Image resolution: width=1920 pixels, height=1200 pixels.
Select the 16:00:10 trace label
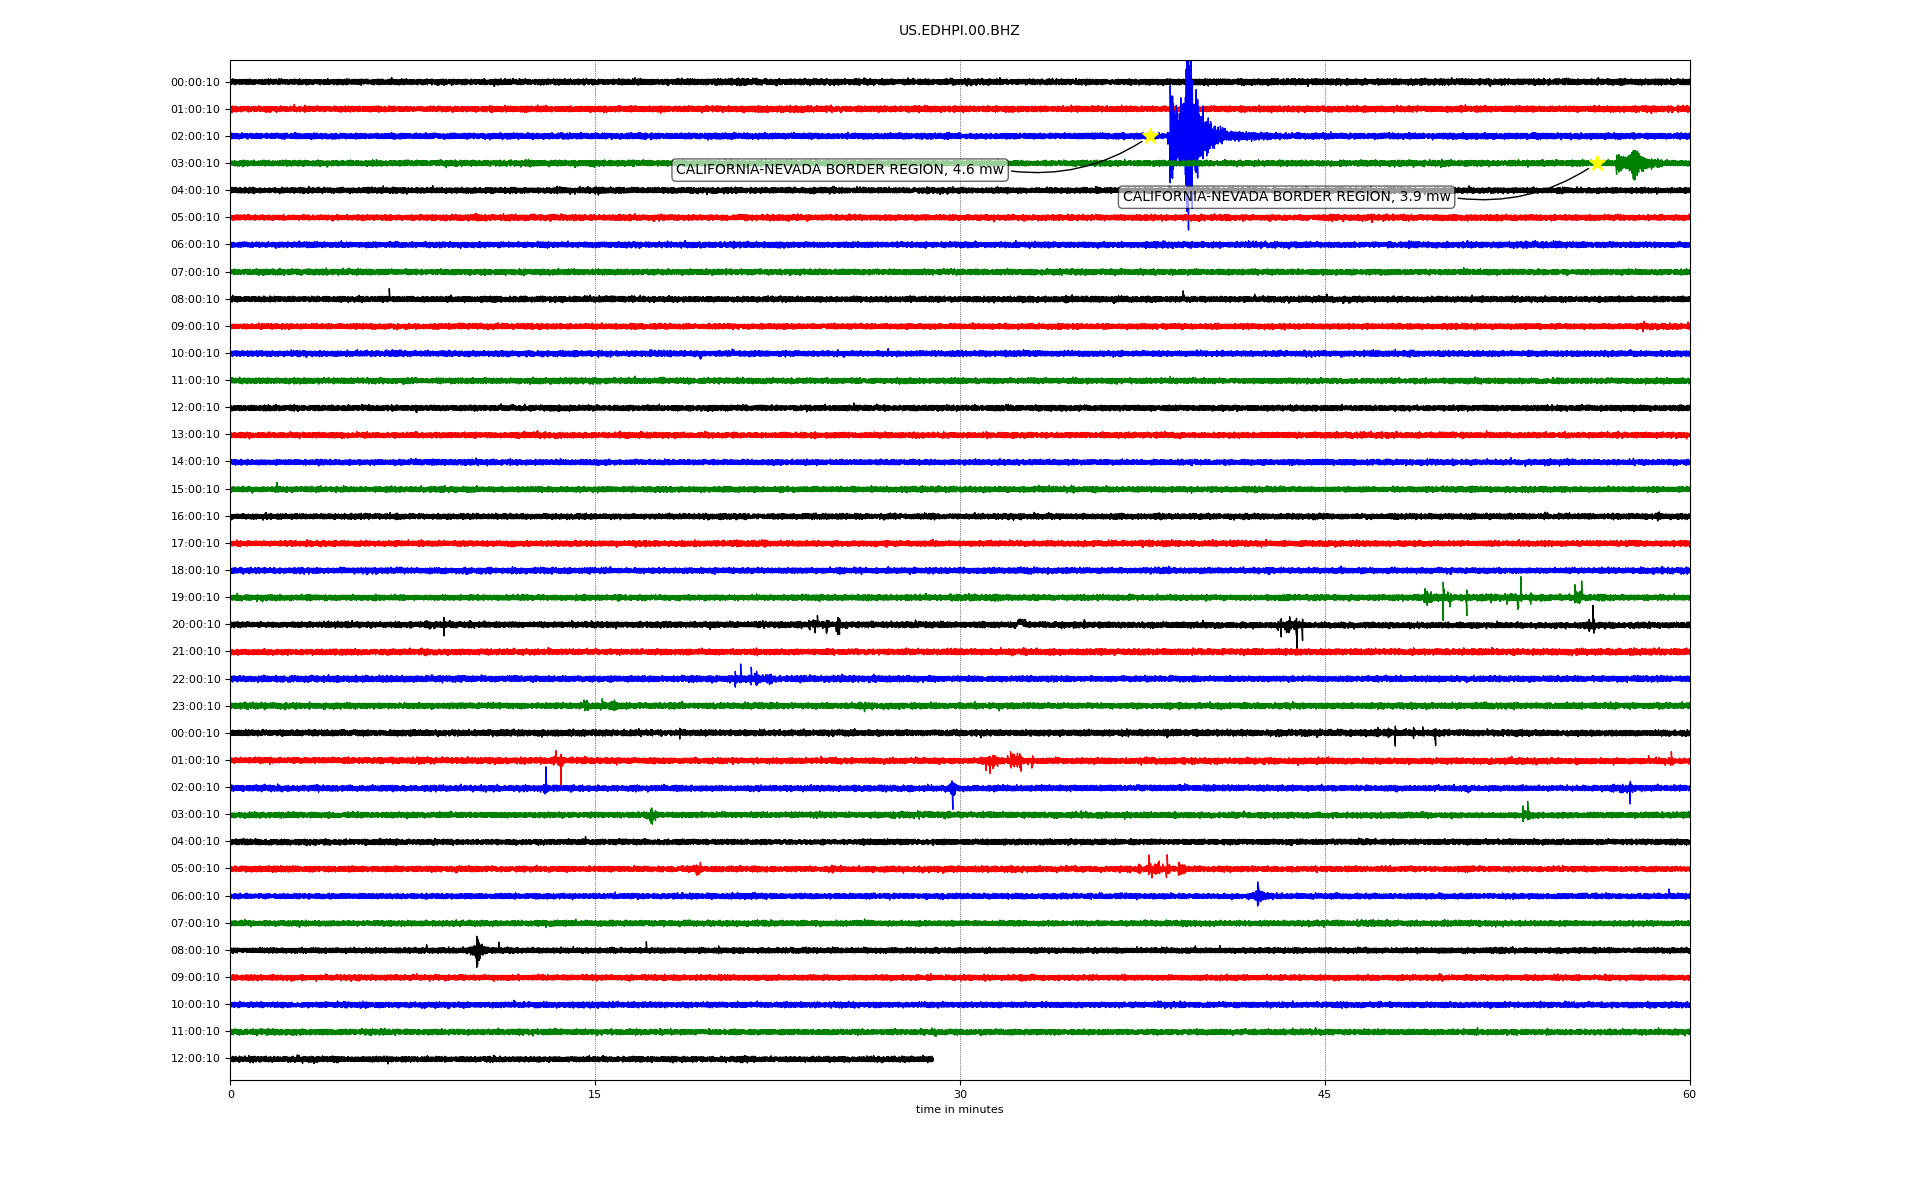(195, 517)
